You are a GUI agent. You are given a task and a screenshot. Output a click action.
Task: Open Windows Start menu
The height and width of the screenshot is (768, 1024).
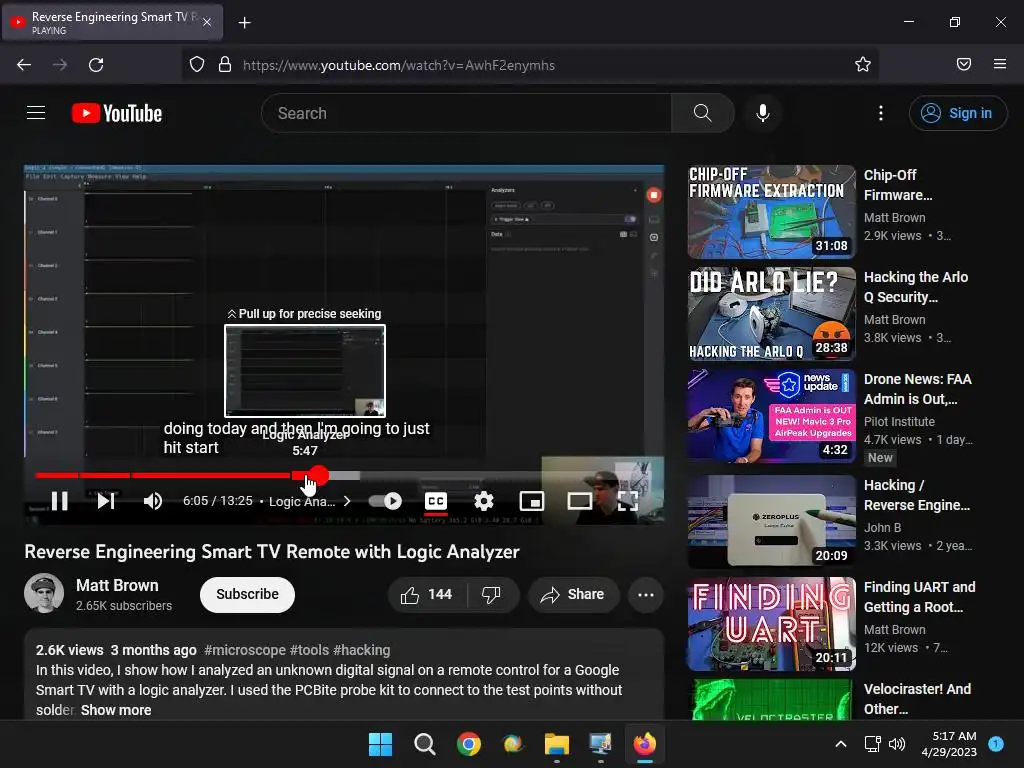[x=380, y=744]
